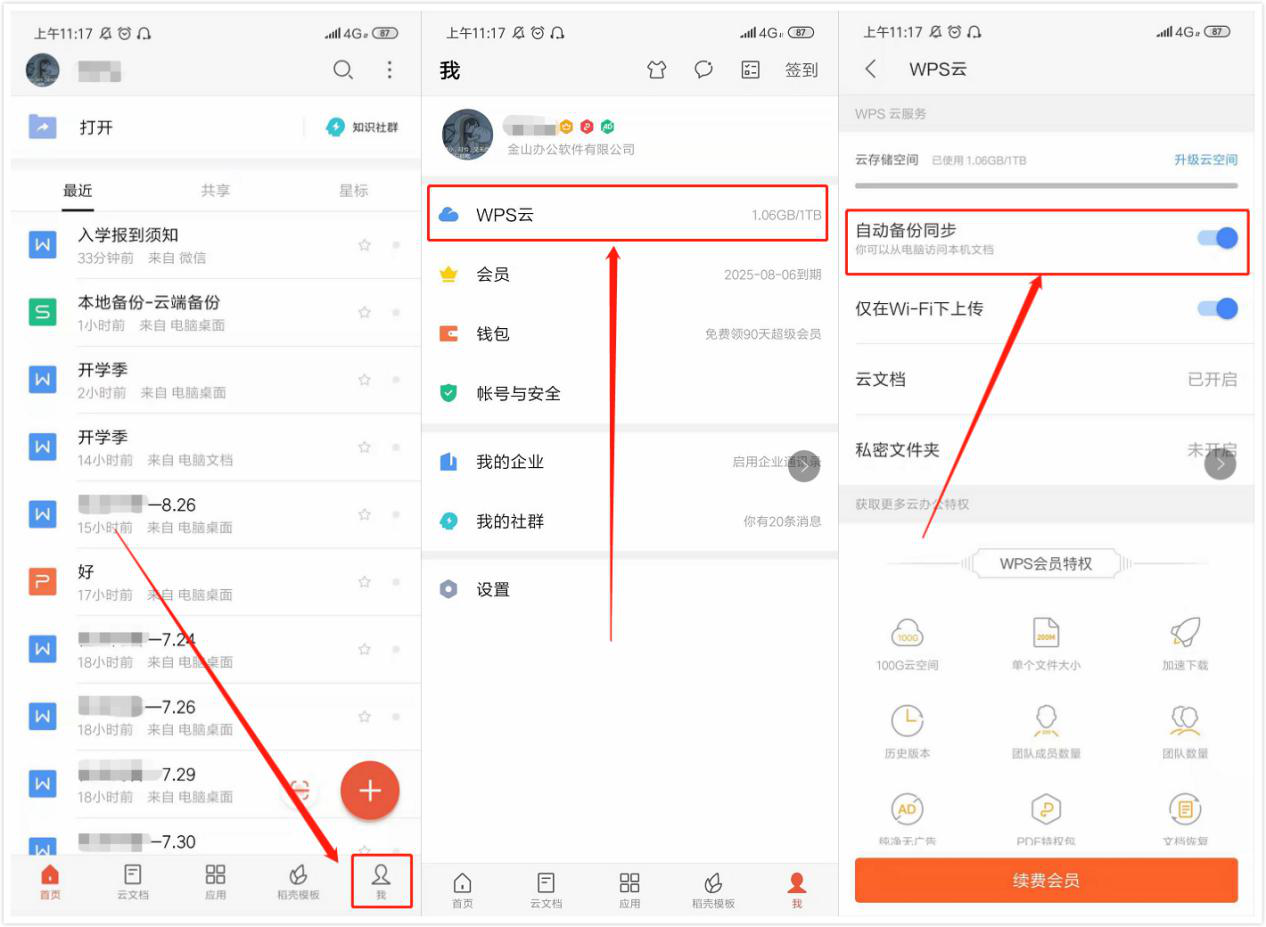The width and height of the screenshot is (1266, 927).
Task: Open the three-dot more options menu
Action: 389,70
